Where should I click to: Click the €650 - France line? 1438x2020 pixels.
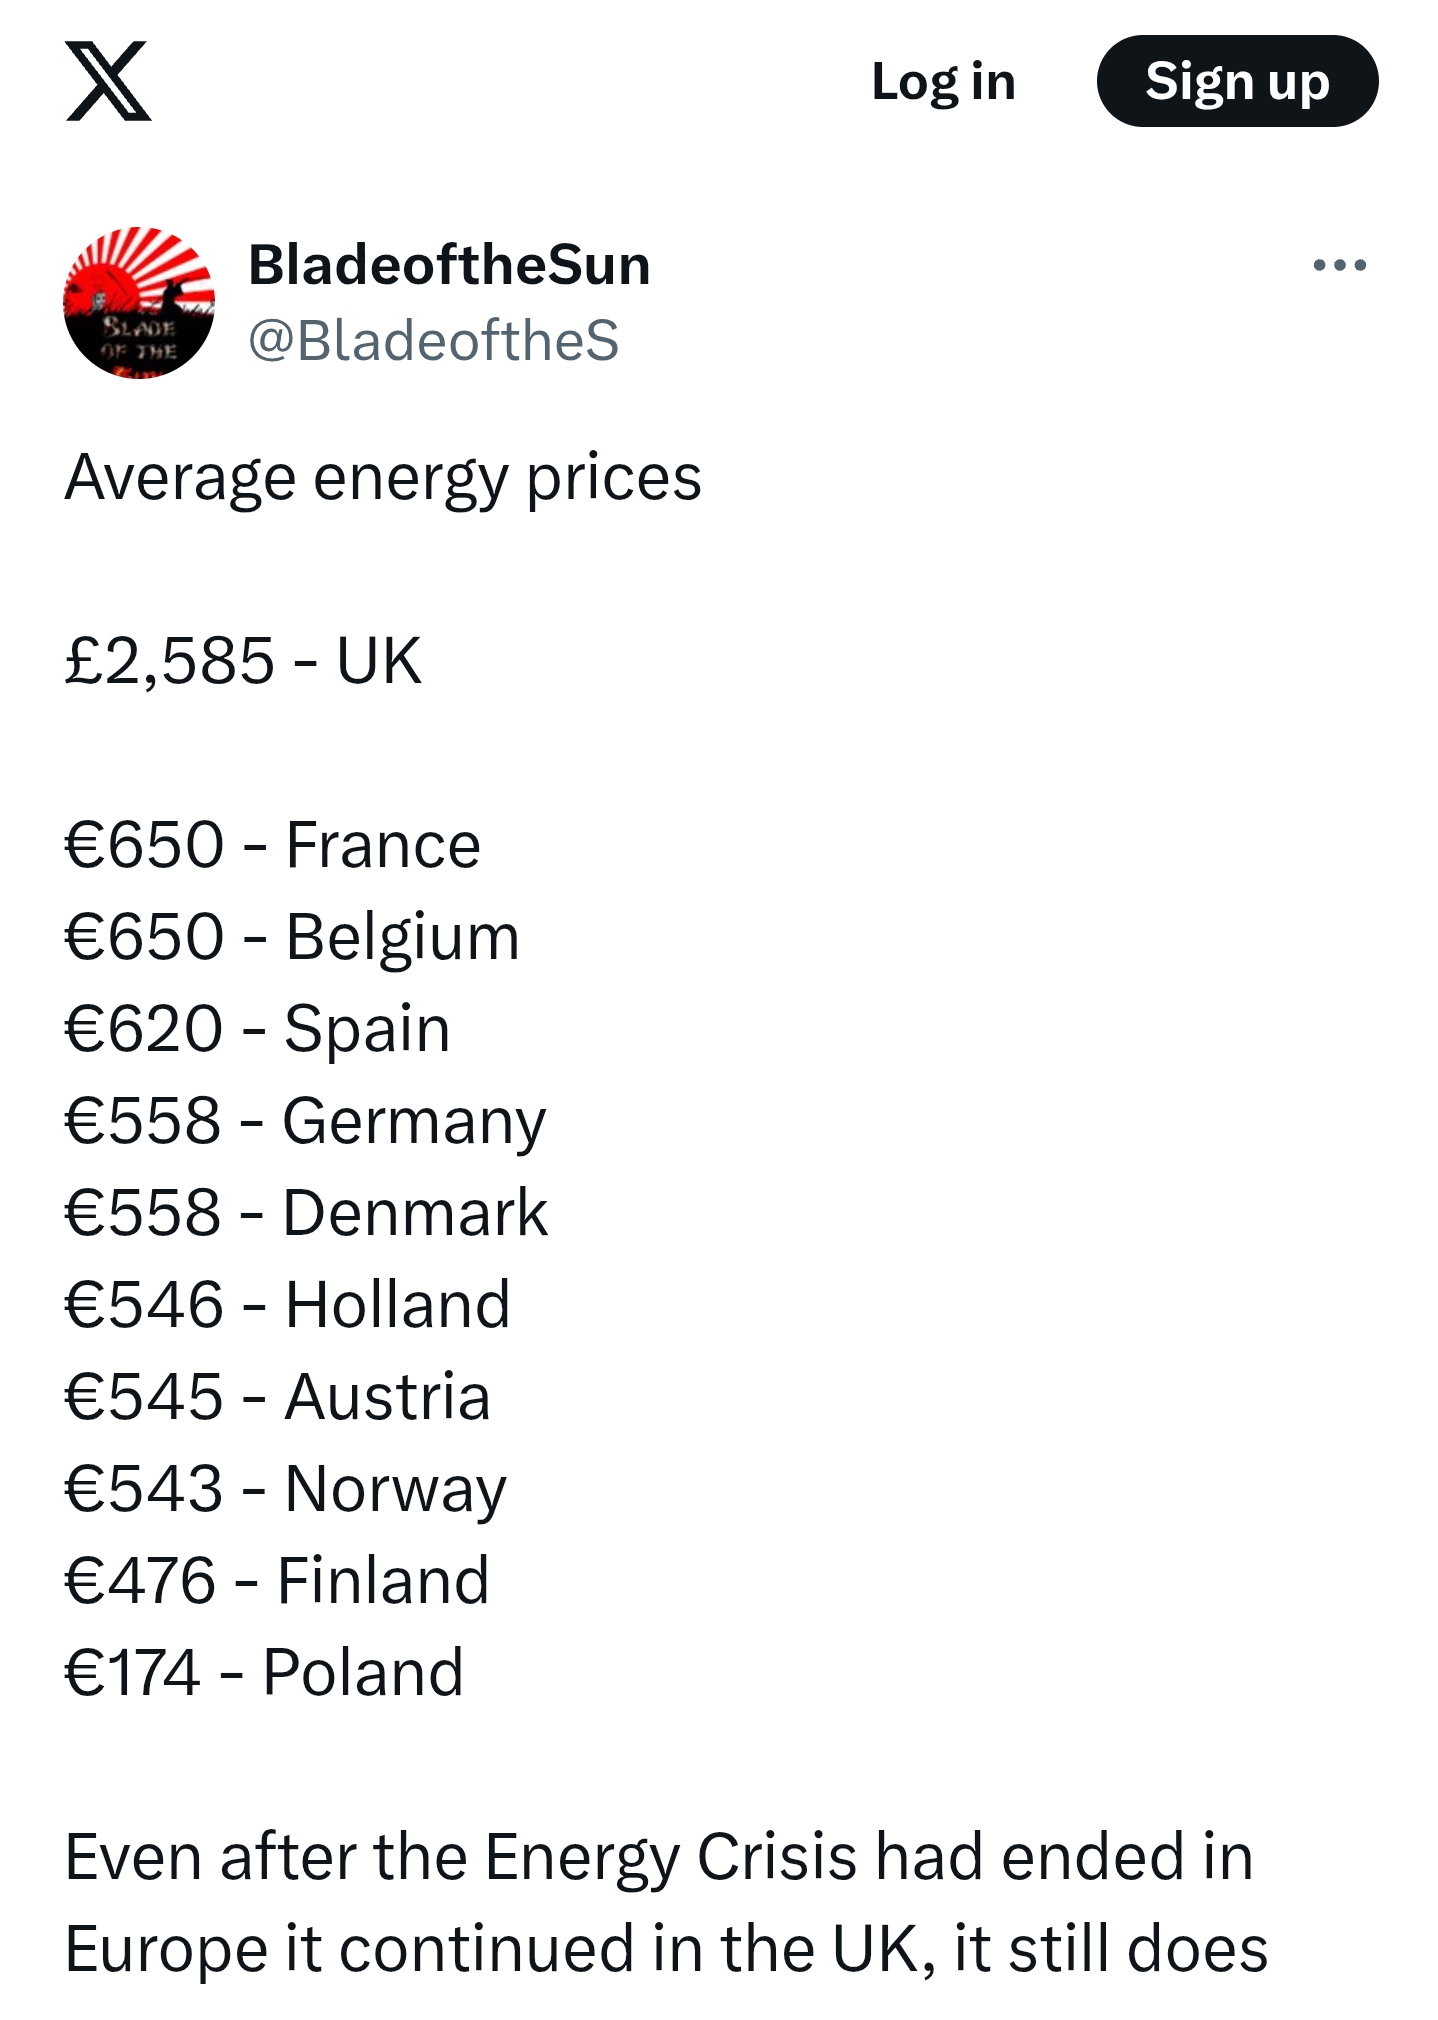click(x=272, y=845)
